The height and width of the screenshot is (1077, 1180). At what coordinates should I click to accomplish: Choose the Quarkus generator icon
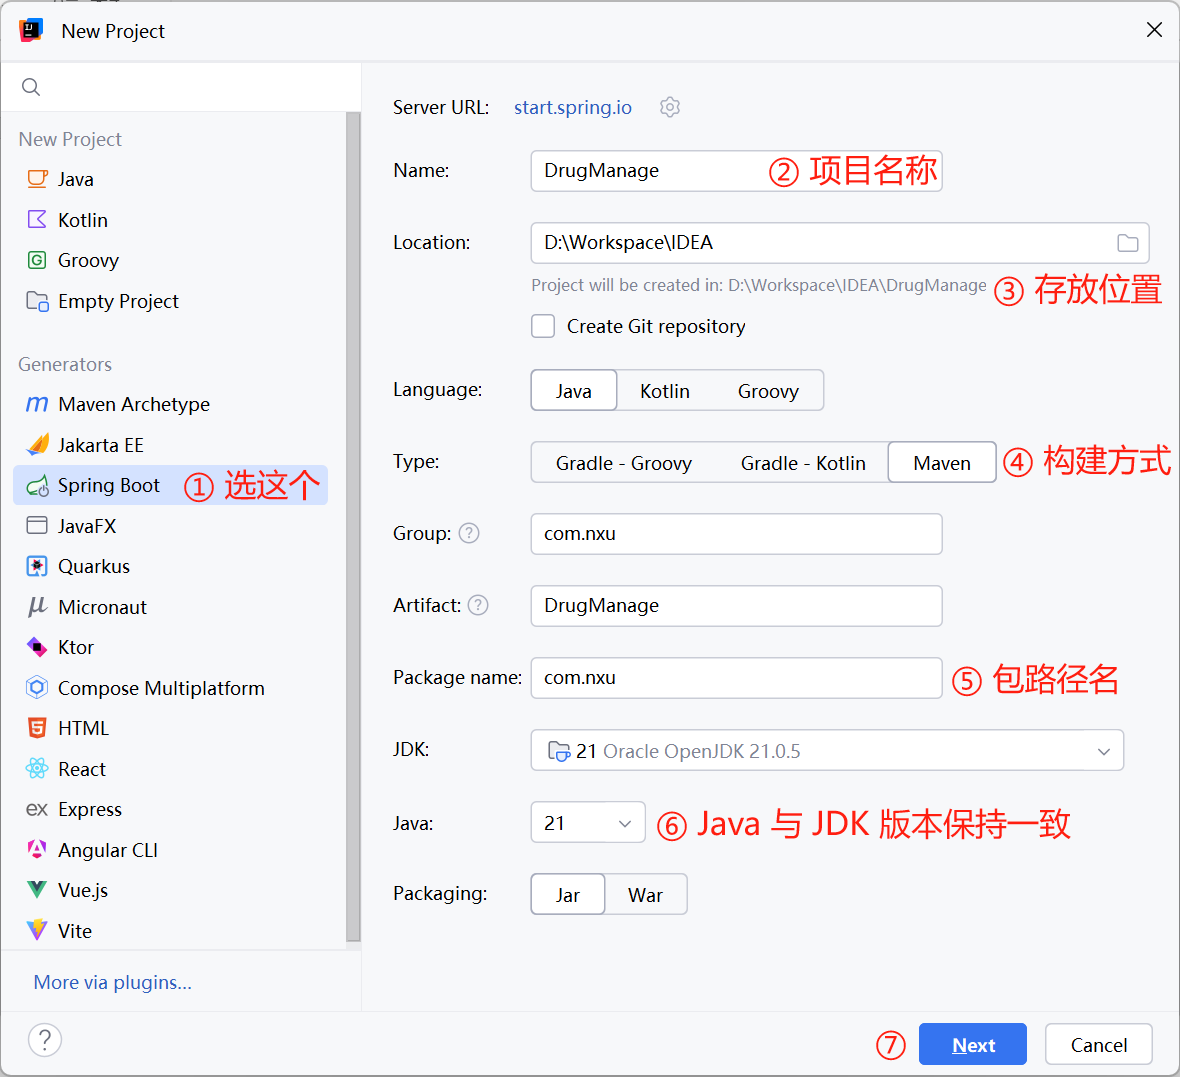tap(37, 566)
